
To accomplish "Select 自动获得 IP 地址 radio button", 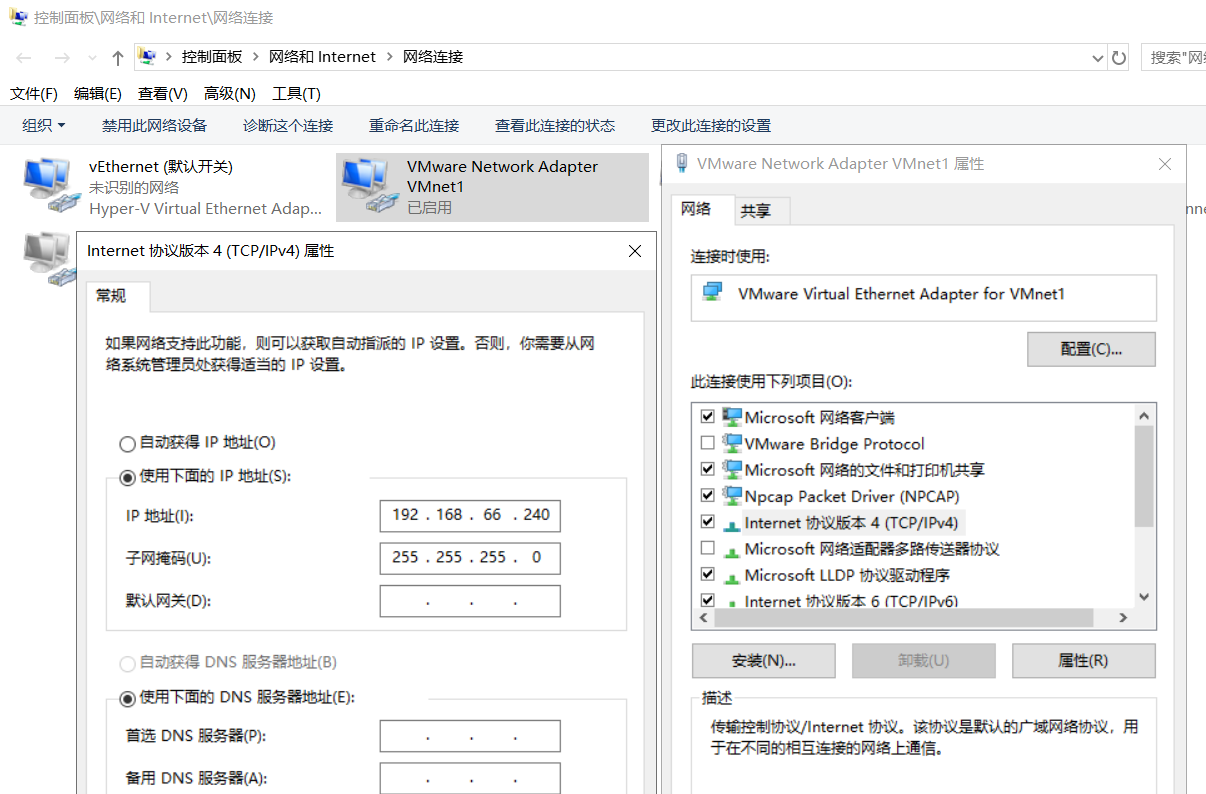I will click(x=127, y=443).
